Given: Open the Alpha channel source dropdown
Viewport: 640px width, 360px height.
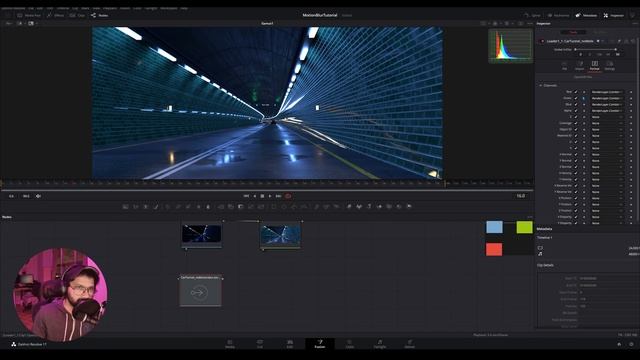Looking at the screenshot, I should (607, 111).
